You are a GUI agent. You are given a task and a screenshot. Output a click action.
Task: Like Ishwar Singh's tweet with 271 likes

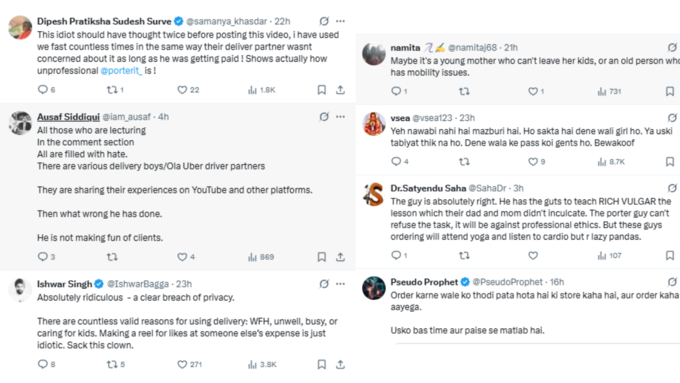pos(182,364)
